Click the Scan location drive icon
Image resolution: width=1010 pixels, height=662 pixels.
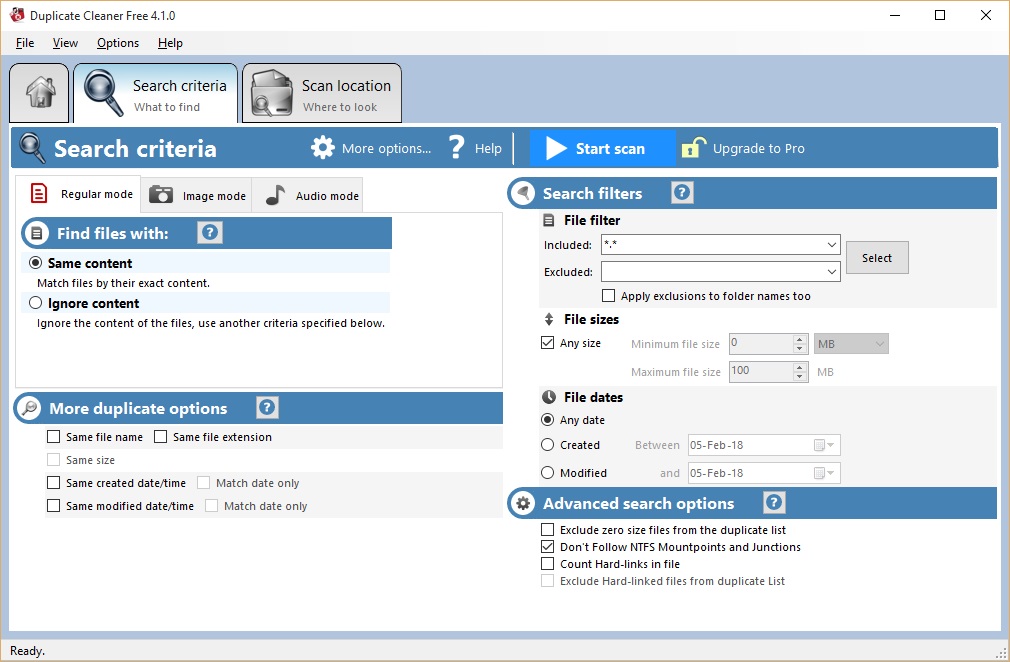(272, 93)
